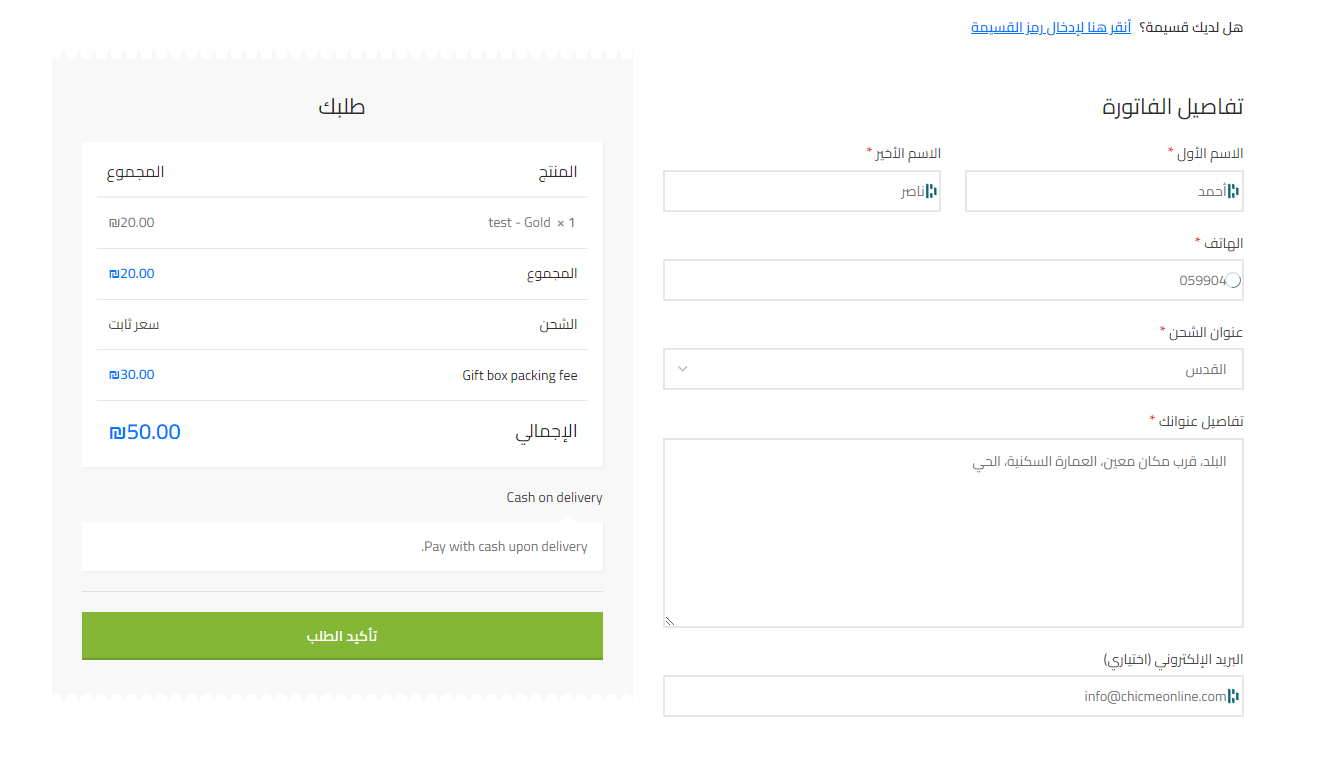The image size is (1331, 757).
Task: Expand the shipping address dropdown arrow
Action: coord(683,369)
